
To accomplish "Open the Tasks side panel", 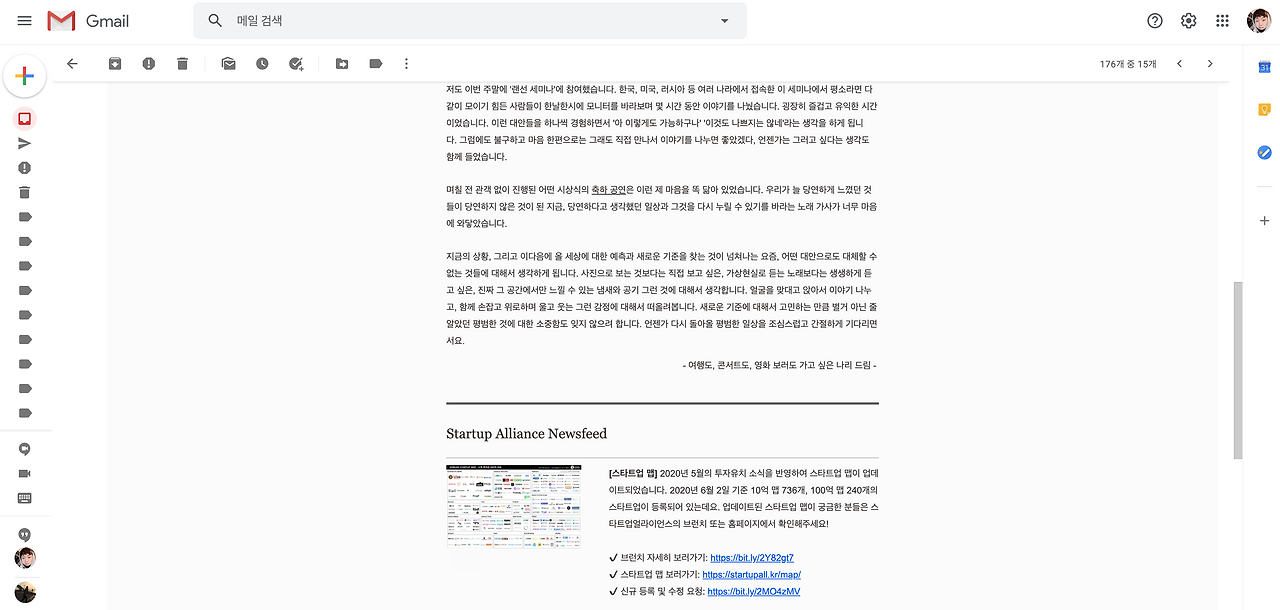I will 1264,152.
